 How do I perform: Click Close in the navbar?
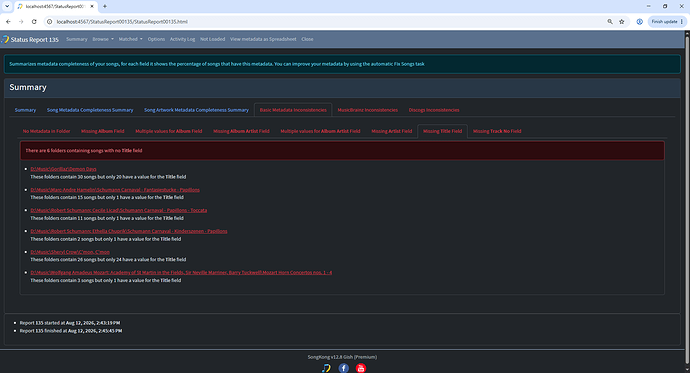pos(307,39)
